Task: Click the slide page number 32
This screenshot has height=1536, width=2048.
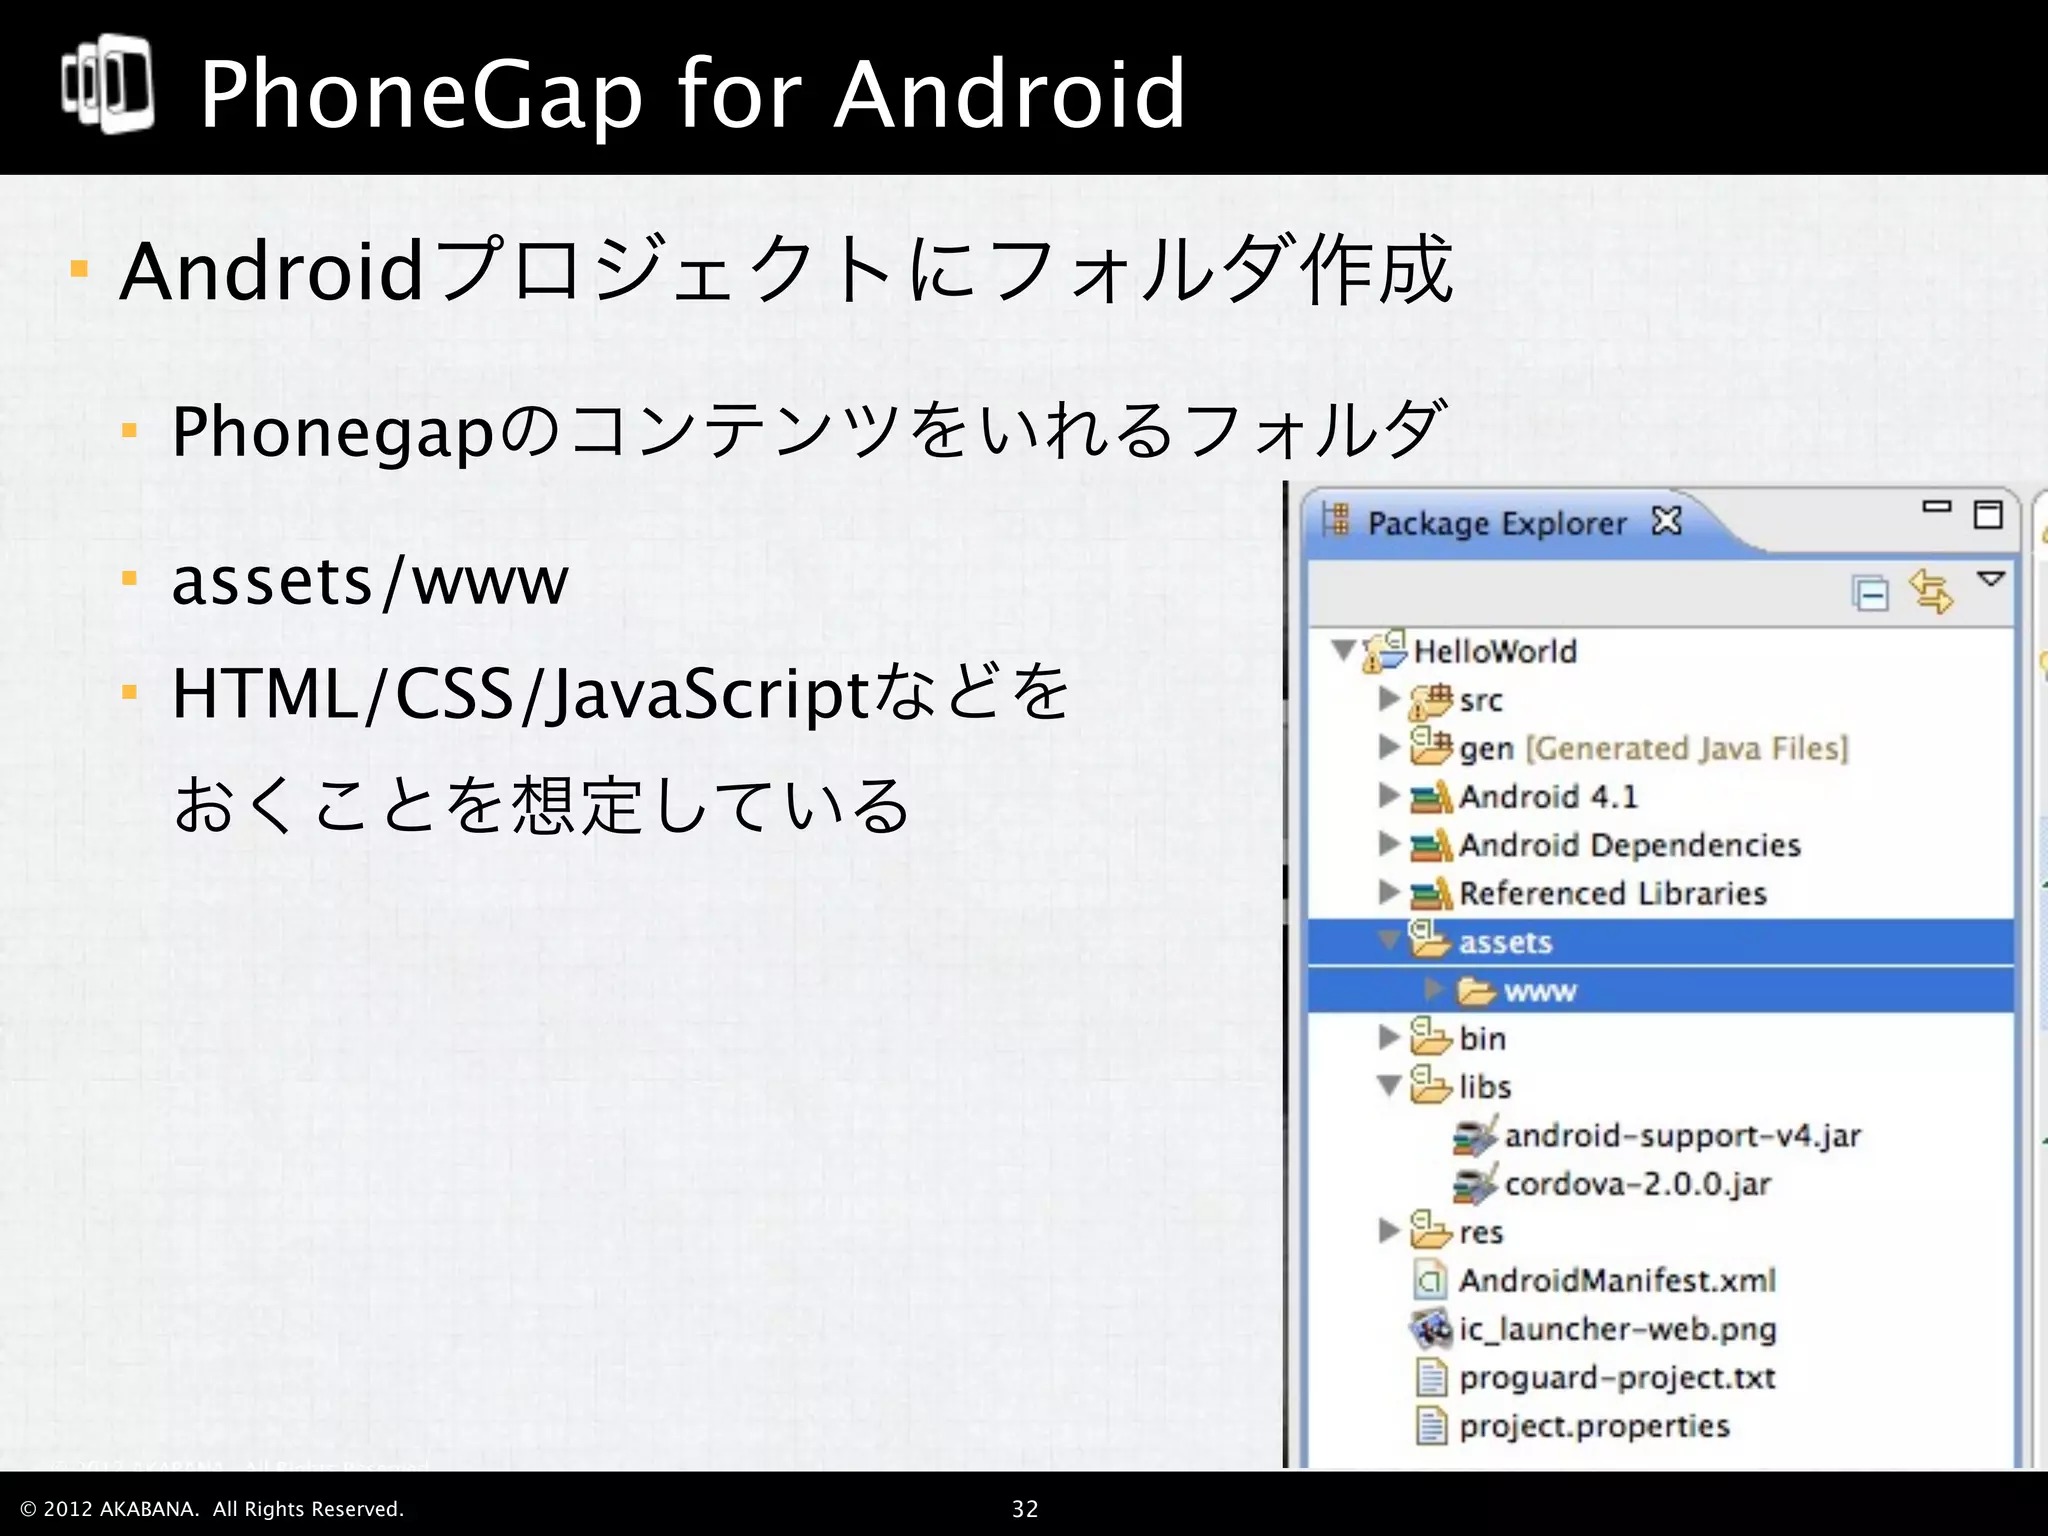Action: pos(1025,1509)
